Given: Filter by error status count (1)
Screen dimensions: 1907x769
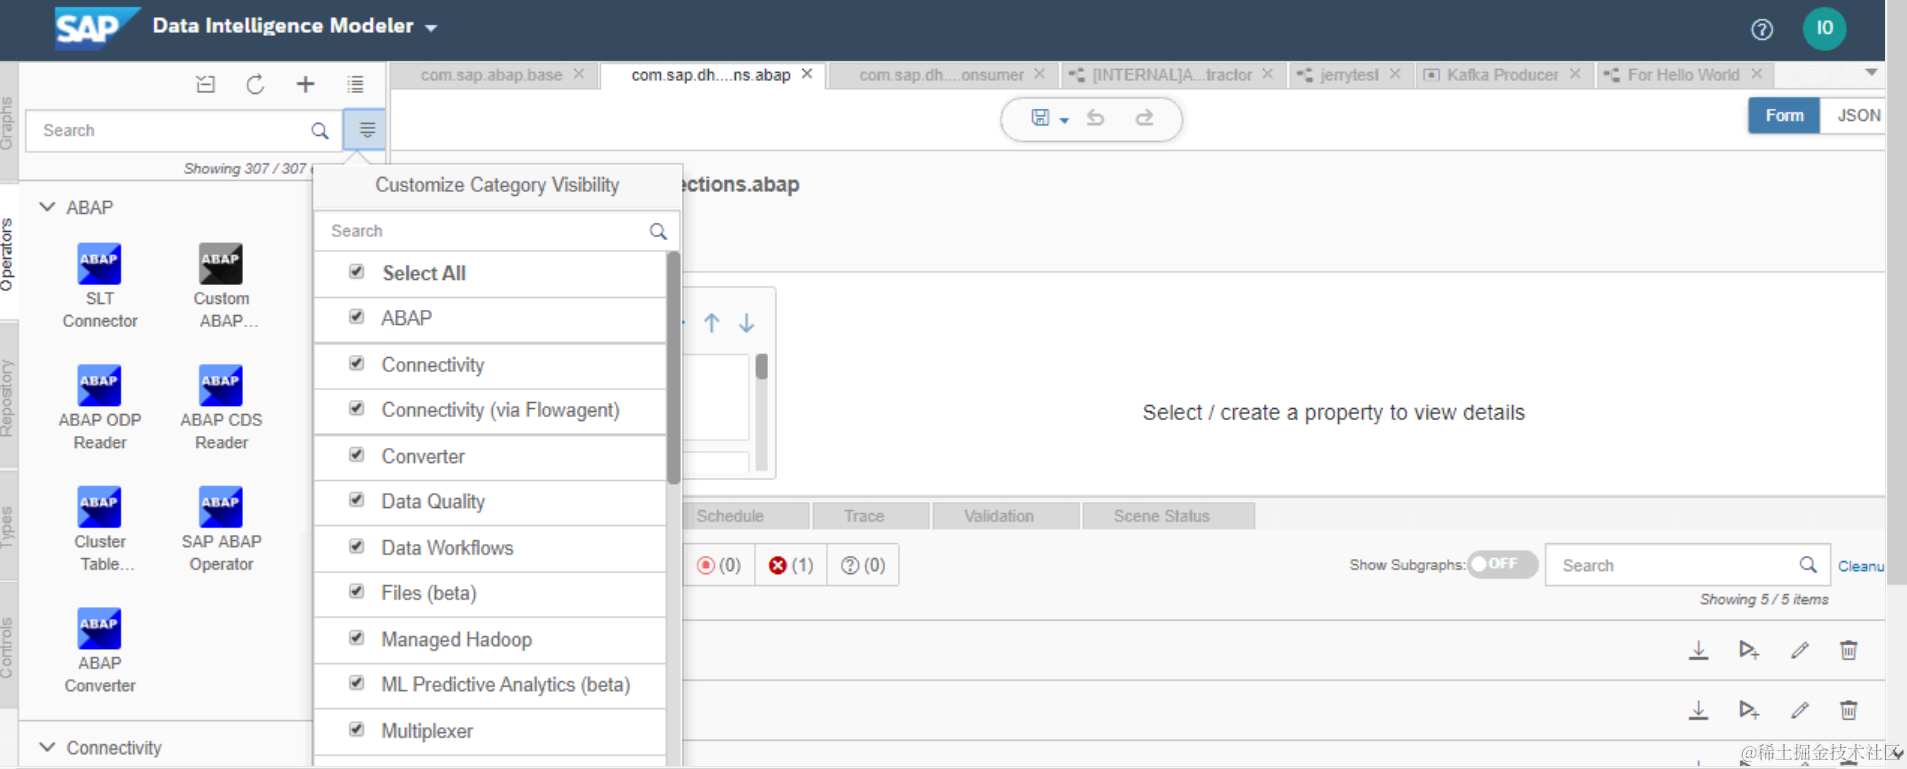Looking at the screenshot, I should [x=790, y=565].
